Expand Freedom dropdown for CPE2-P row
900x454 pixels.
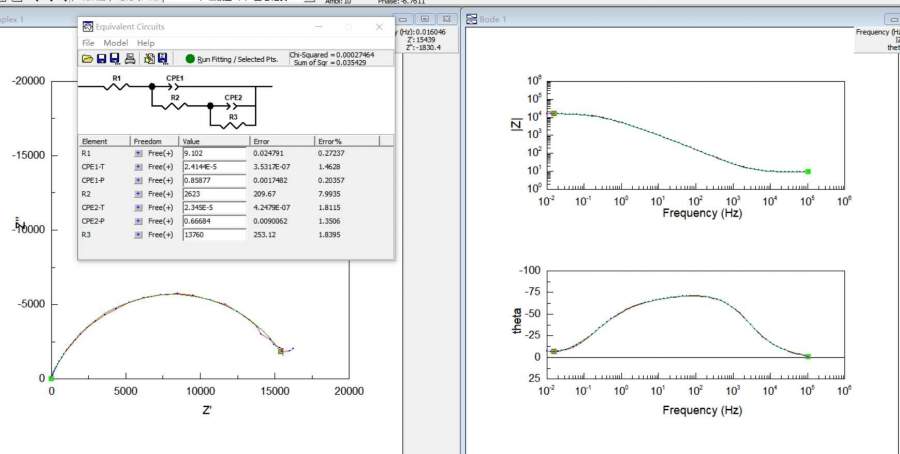pos(138,221)
